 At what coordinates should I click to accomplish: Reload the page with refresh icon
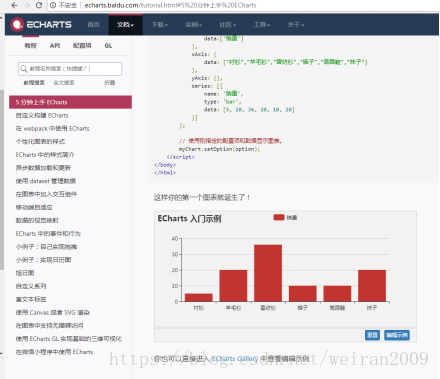39,5
